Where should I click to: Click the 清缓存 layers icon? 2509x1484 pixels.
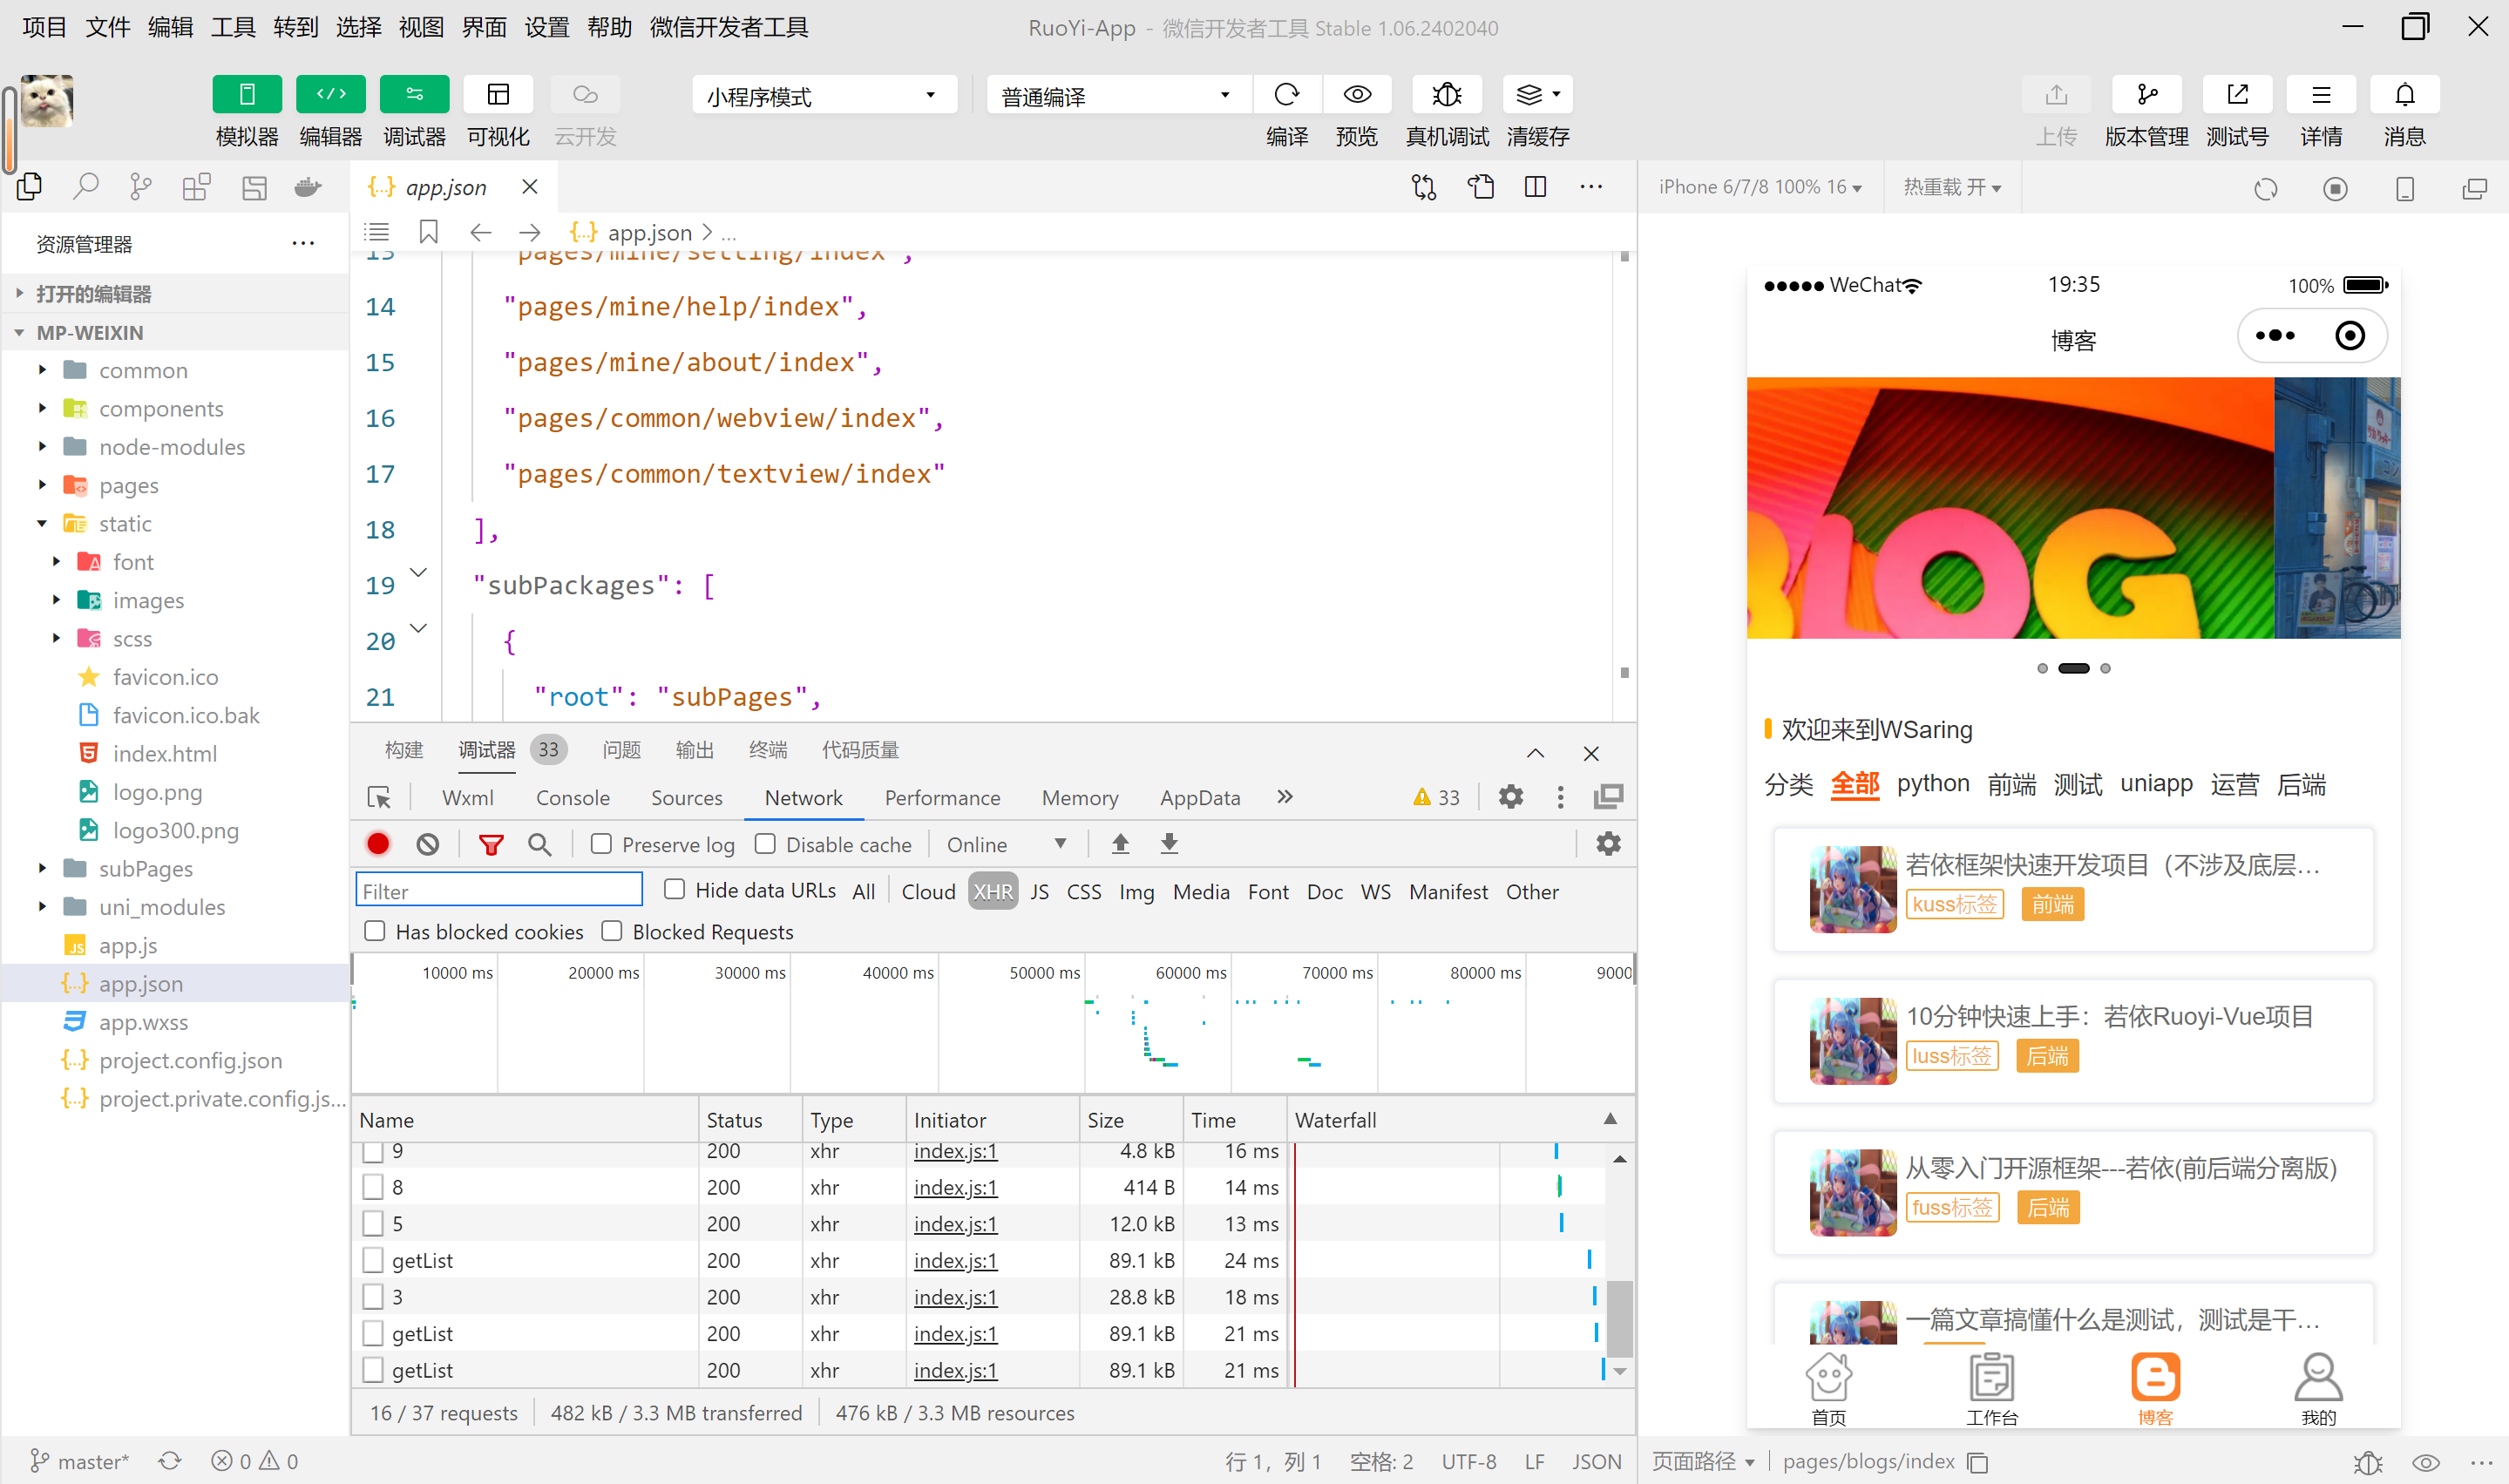click(1529, 95)
